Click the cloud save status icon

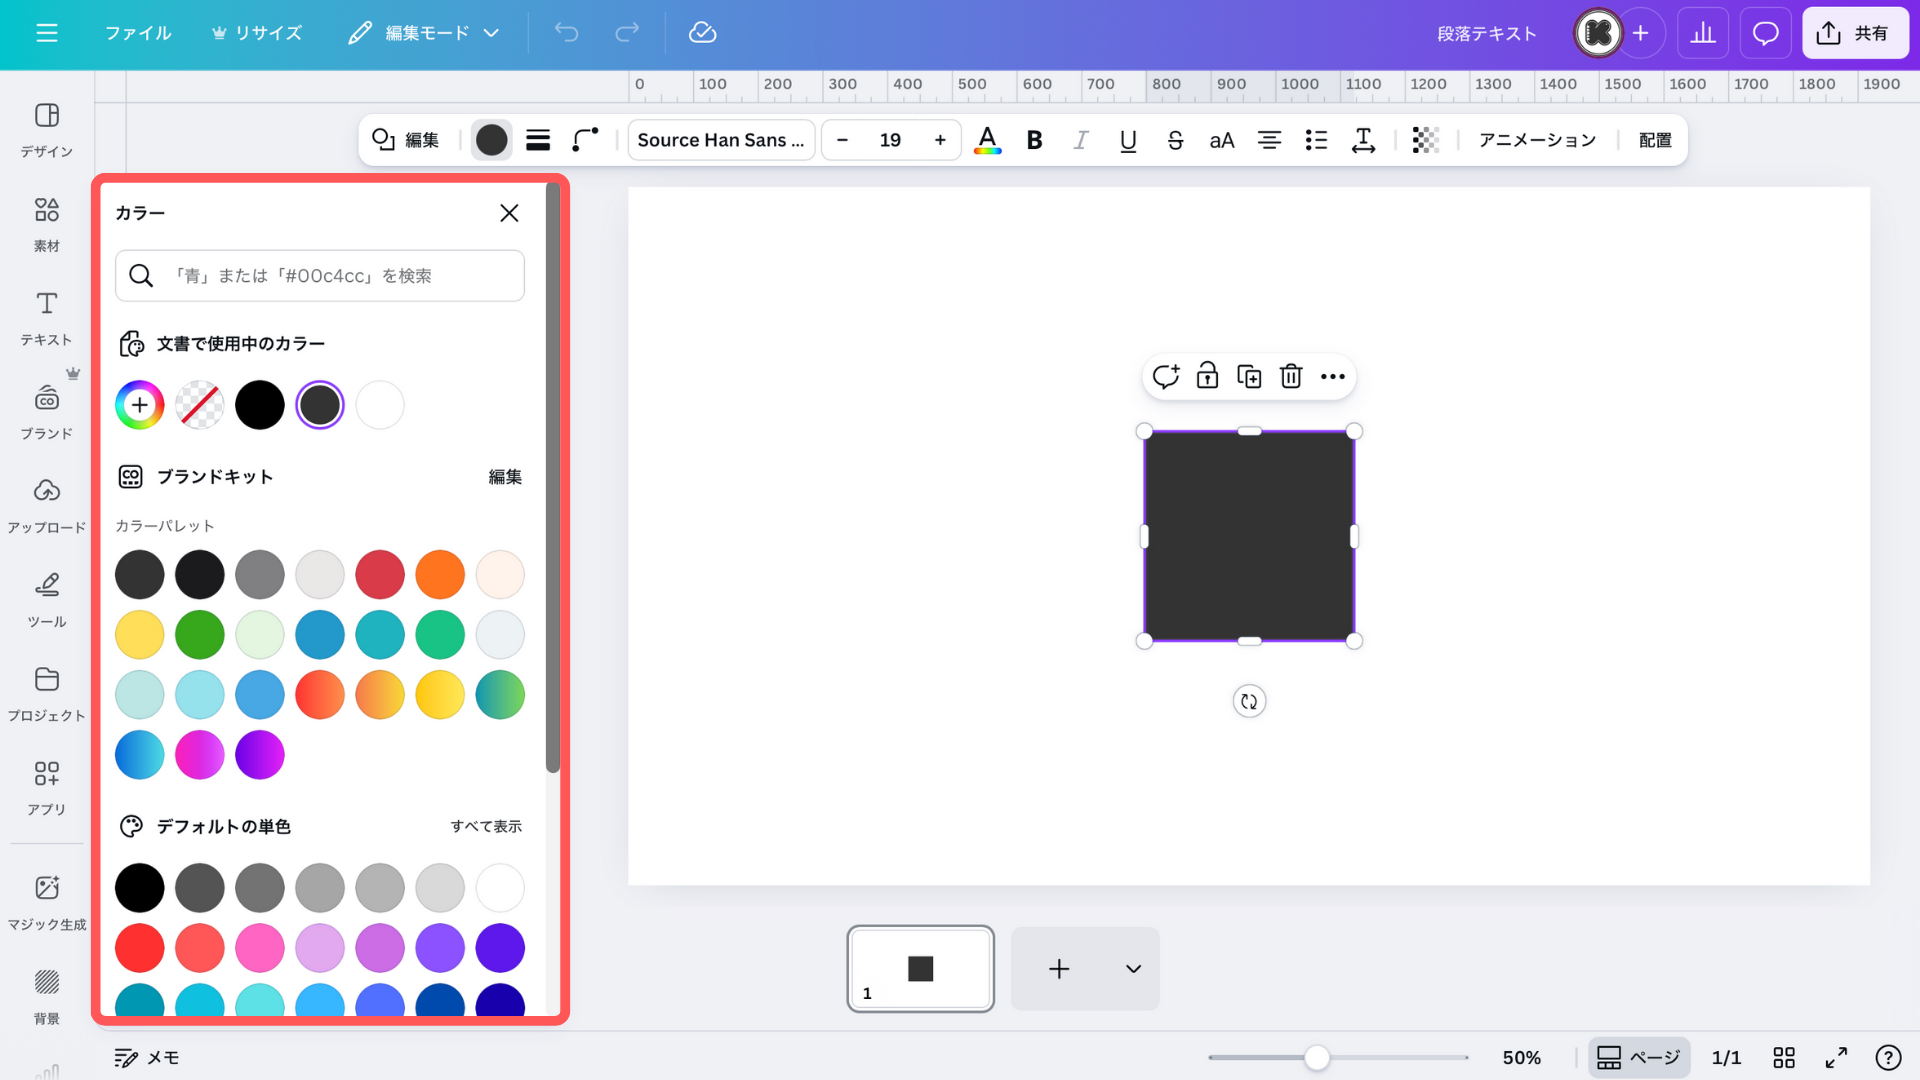[703, 33]
